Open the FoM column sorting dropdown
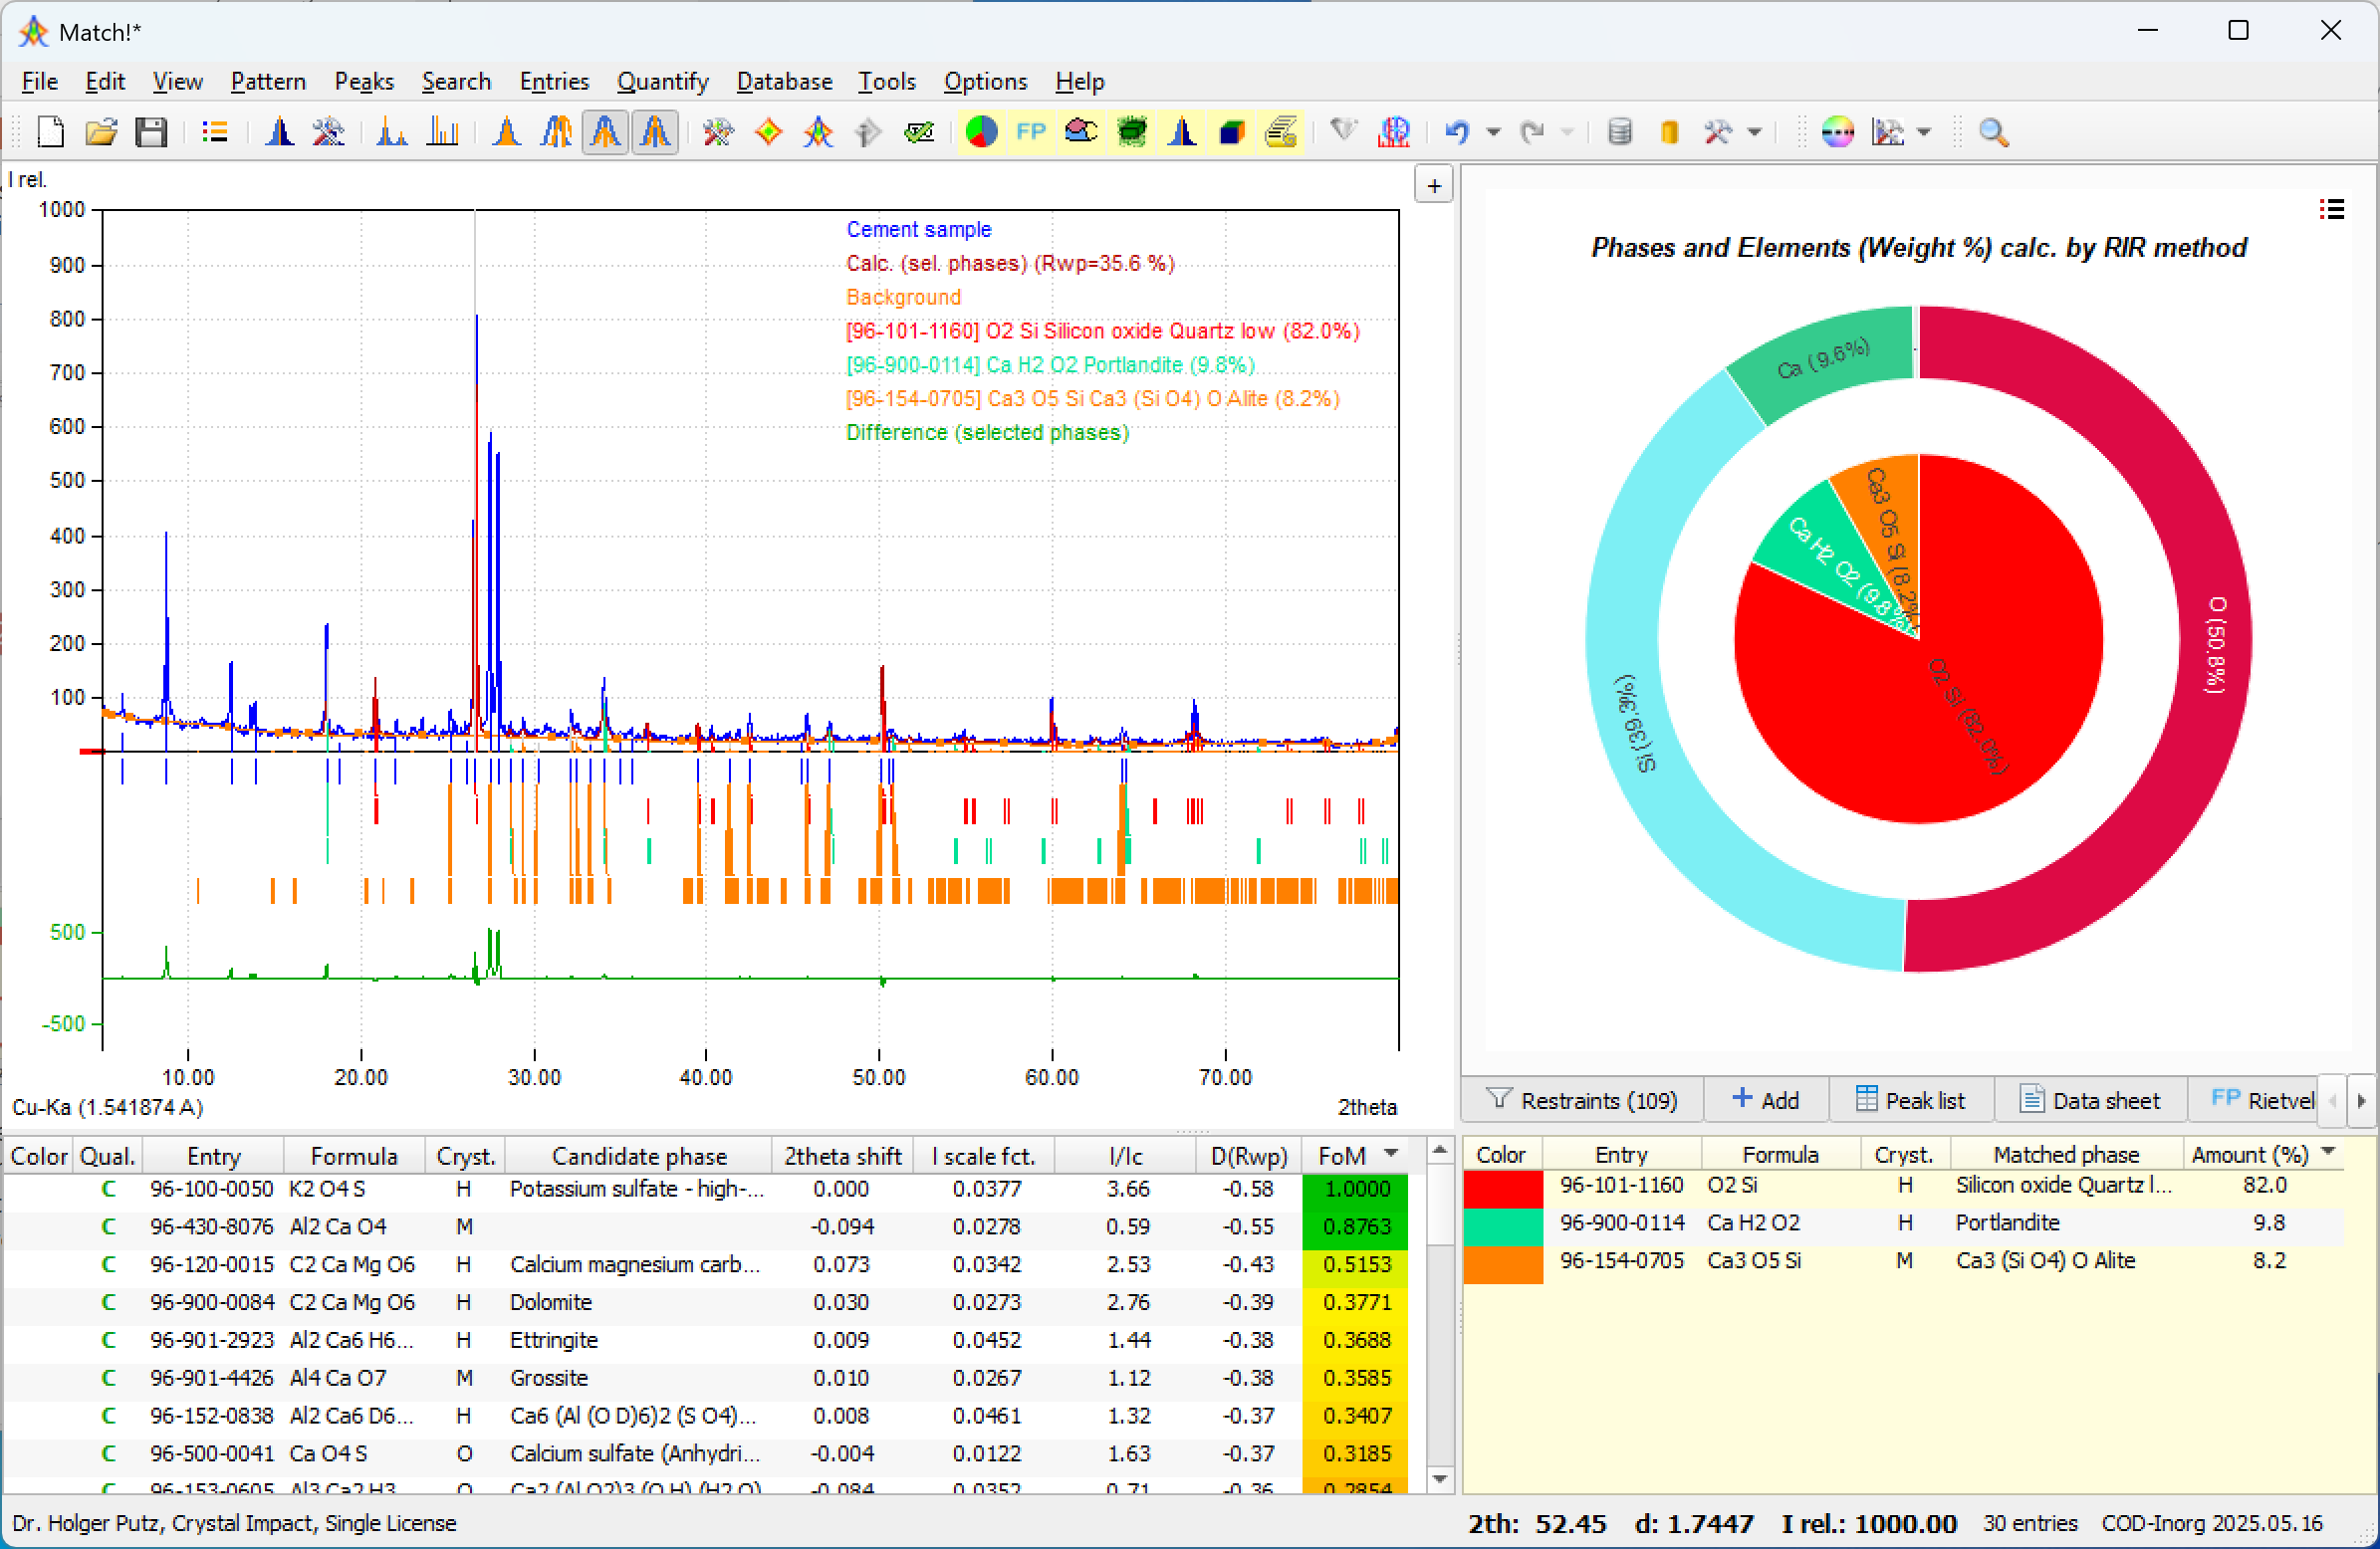 [1390, 1155]
